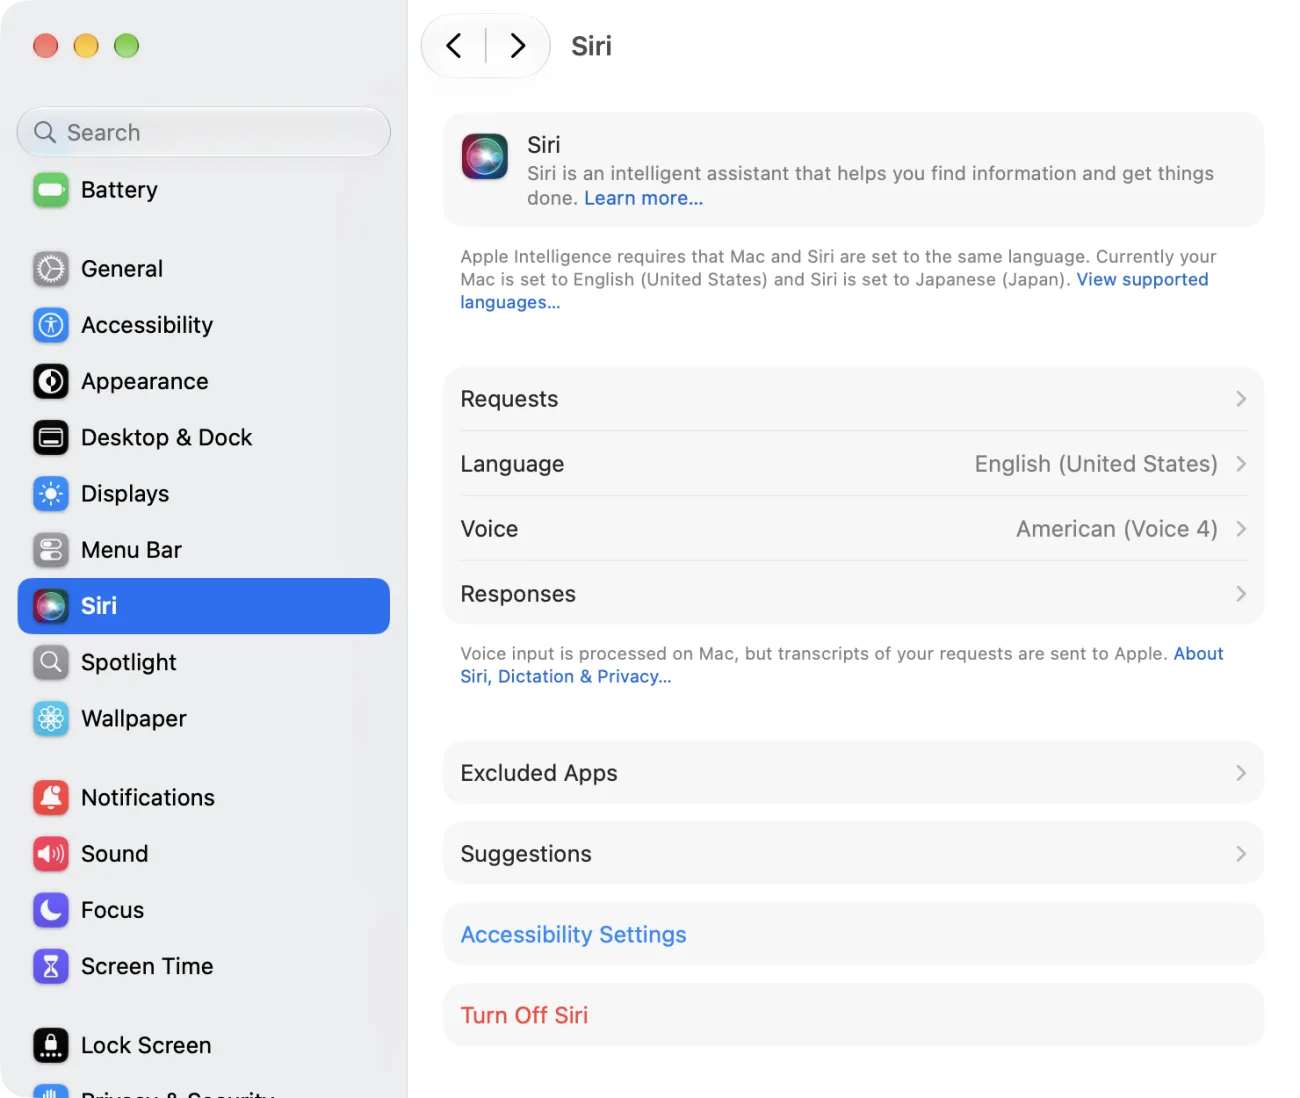Viewport: 1300px width, 1098px height.
Task: Click the Menu Bar toggle-style icon
Action: coord(51,550)
